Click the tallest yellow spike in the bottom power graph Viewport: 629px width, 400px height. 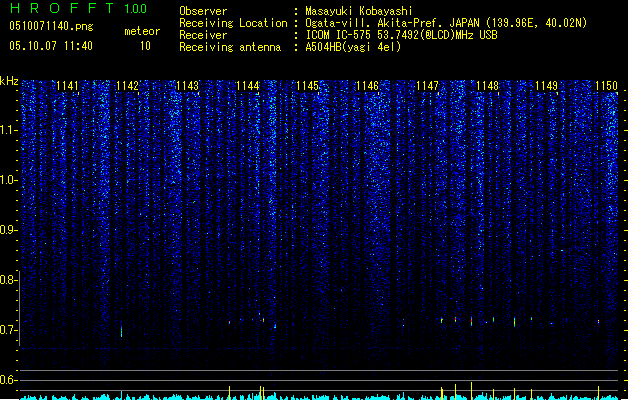[x=471, y=391]
